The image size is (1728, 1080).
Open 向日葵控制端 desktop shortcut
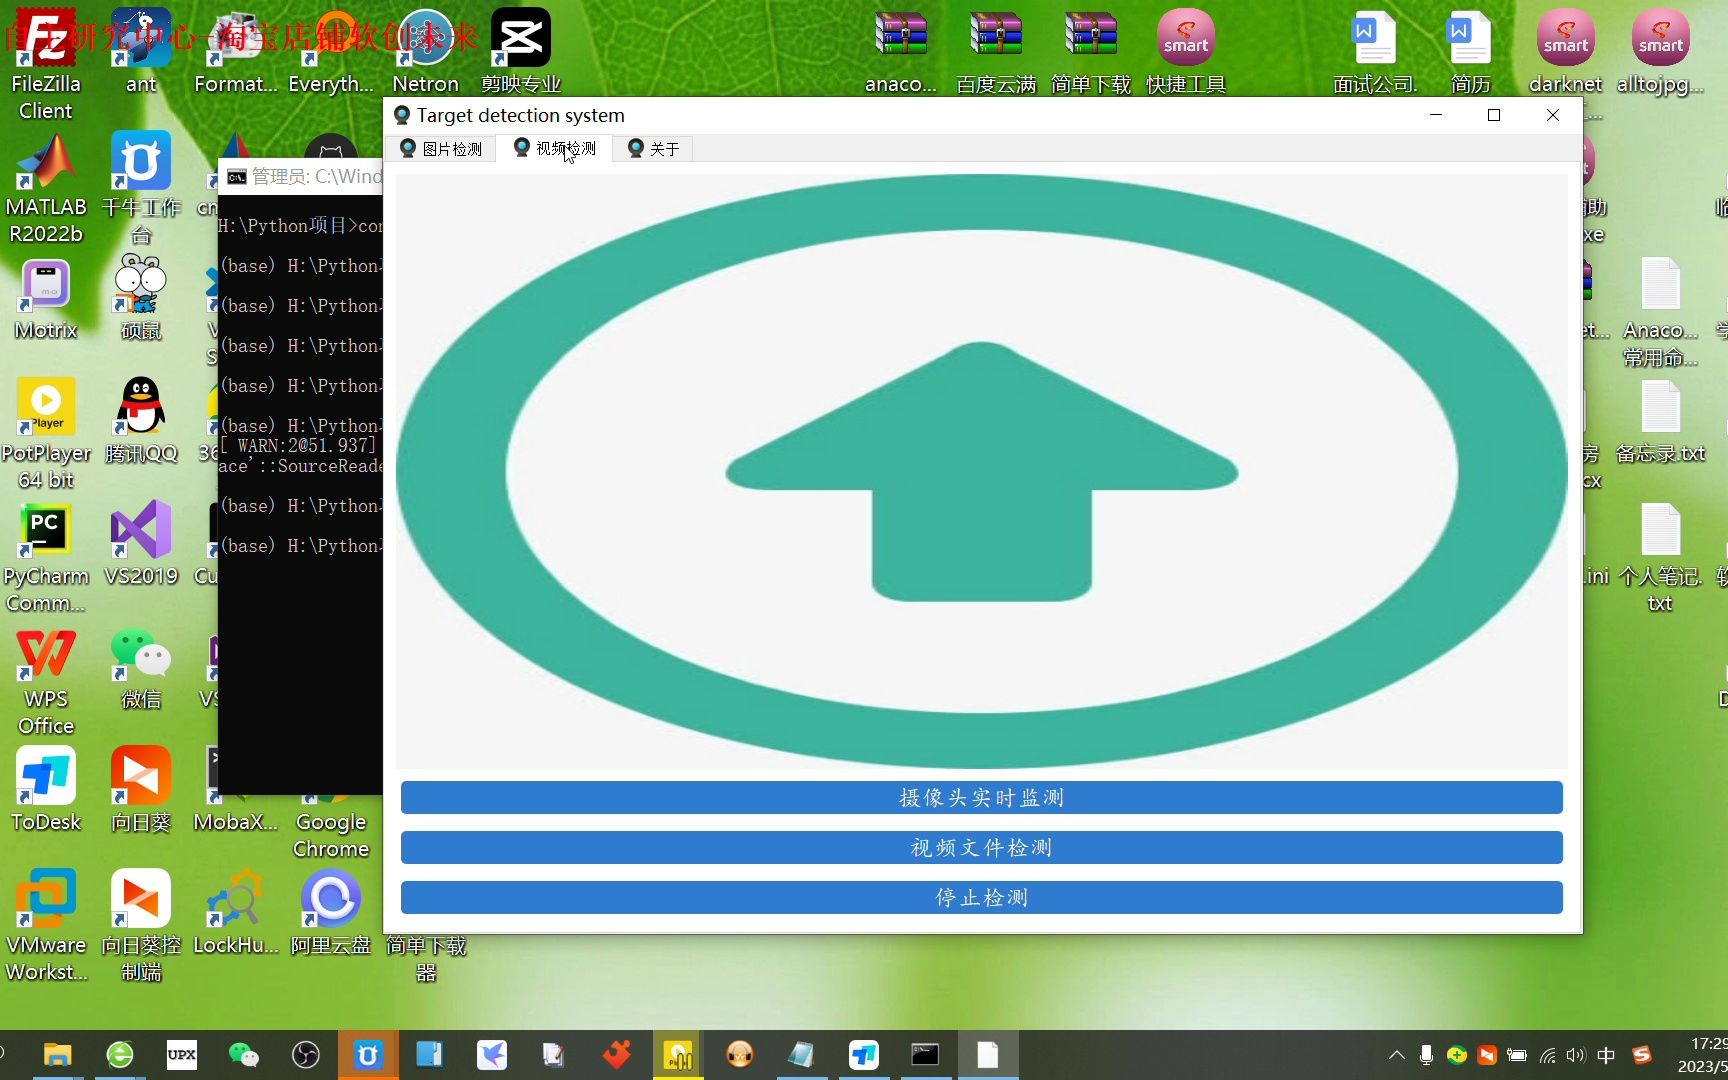pos(141,927)
